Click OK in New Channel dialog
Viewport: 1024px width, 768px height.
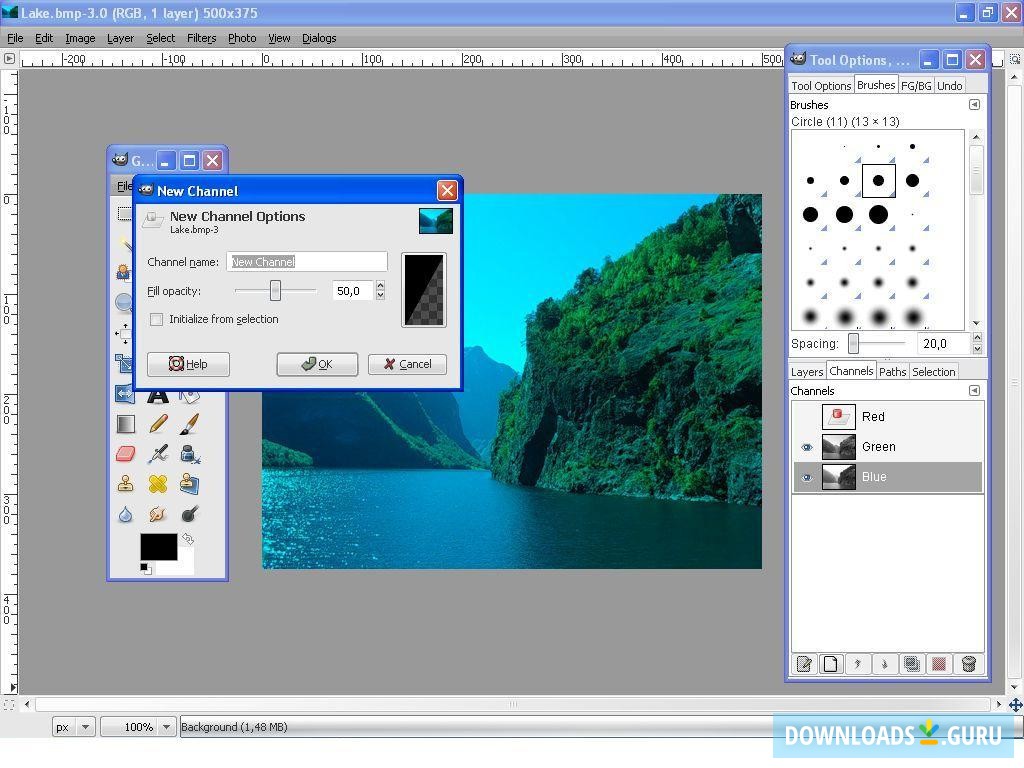(317, 364)
